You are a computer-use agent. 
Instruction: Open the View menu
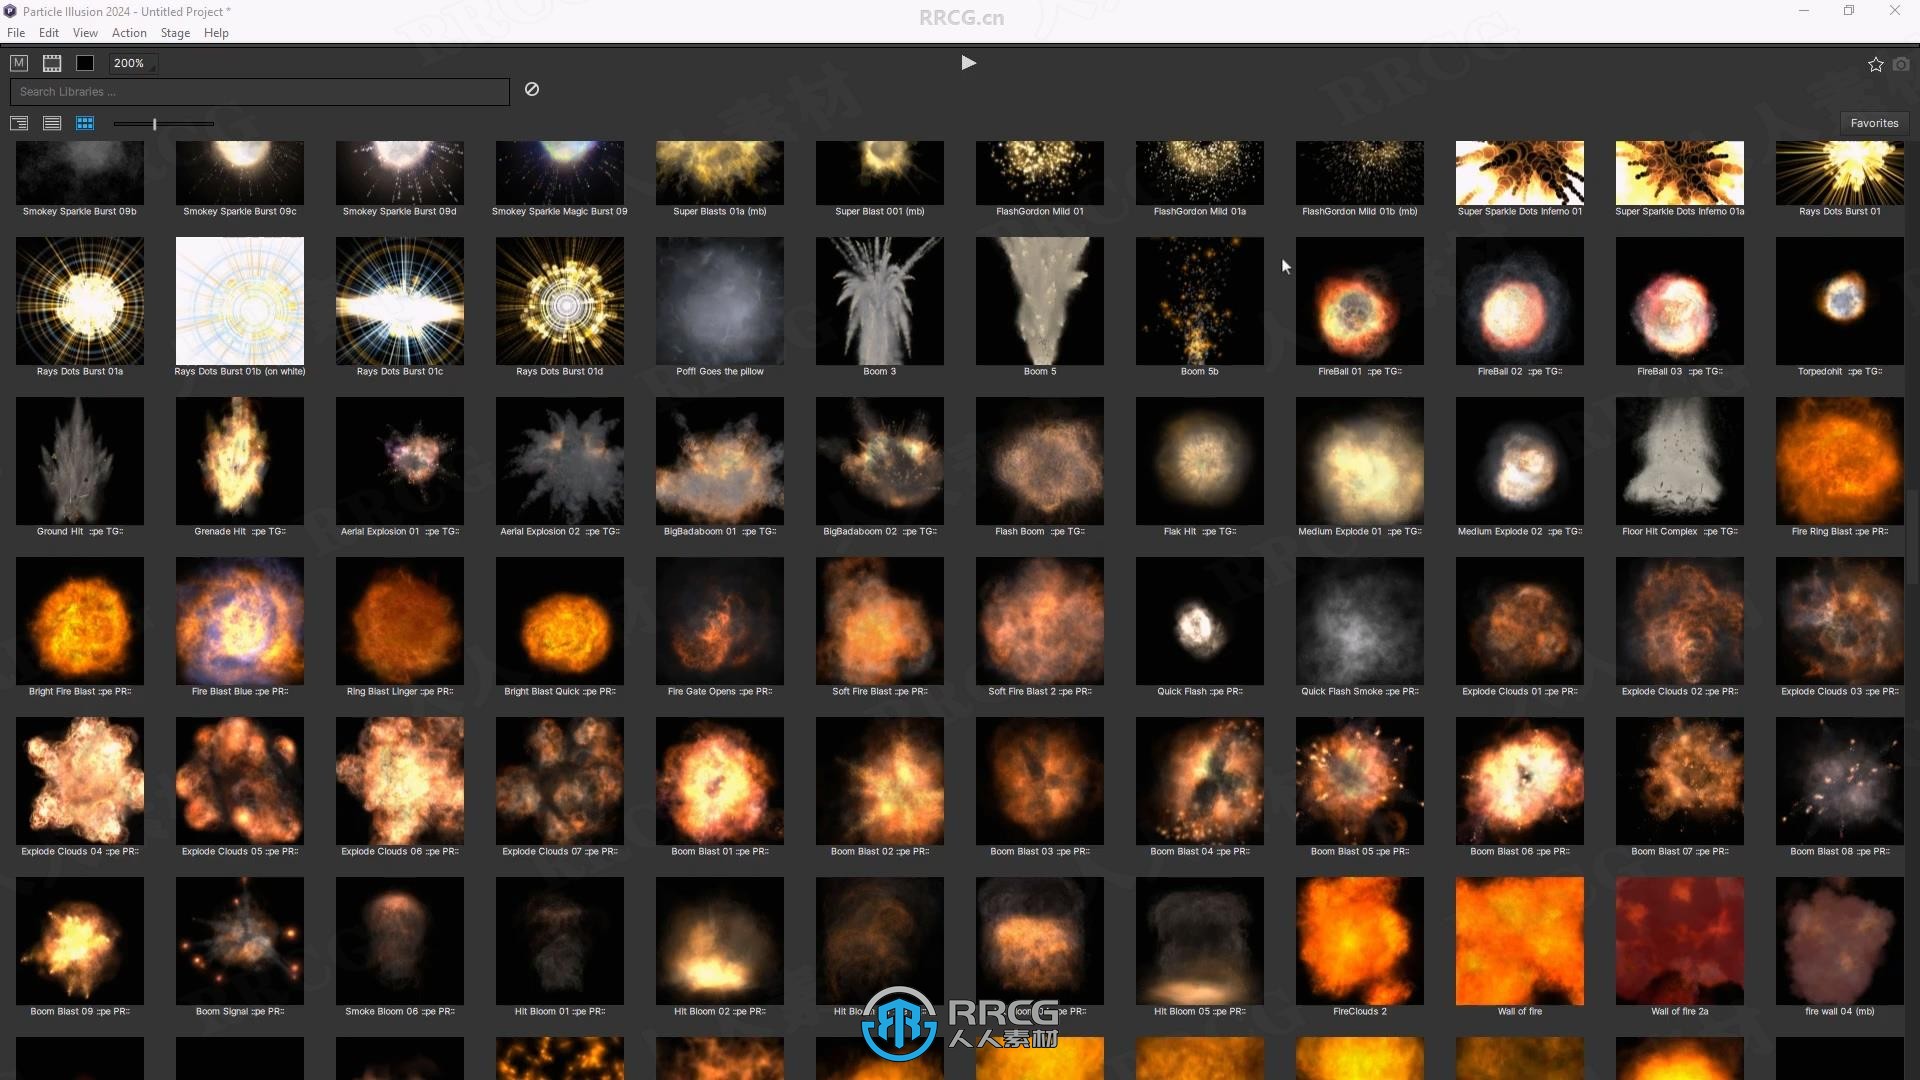85,33
